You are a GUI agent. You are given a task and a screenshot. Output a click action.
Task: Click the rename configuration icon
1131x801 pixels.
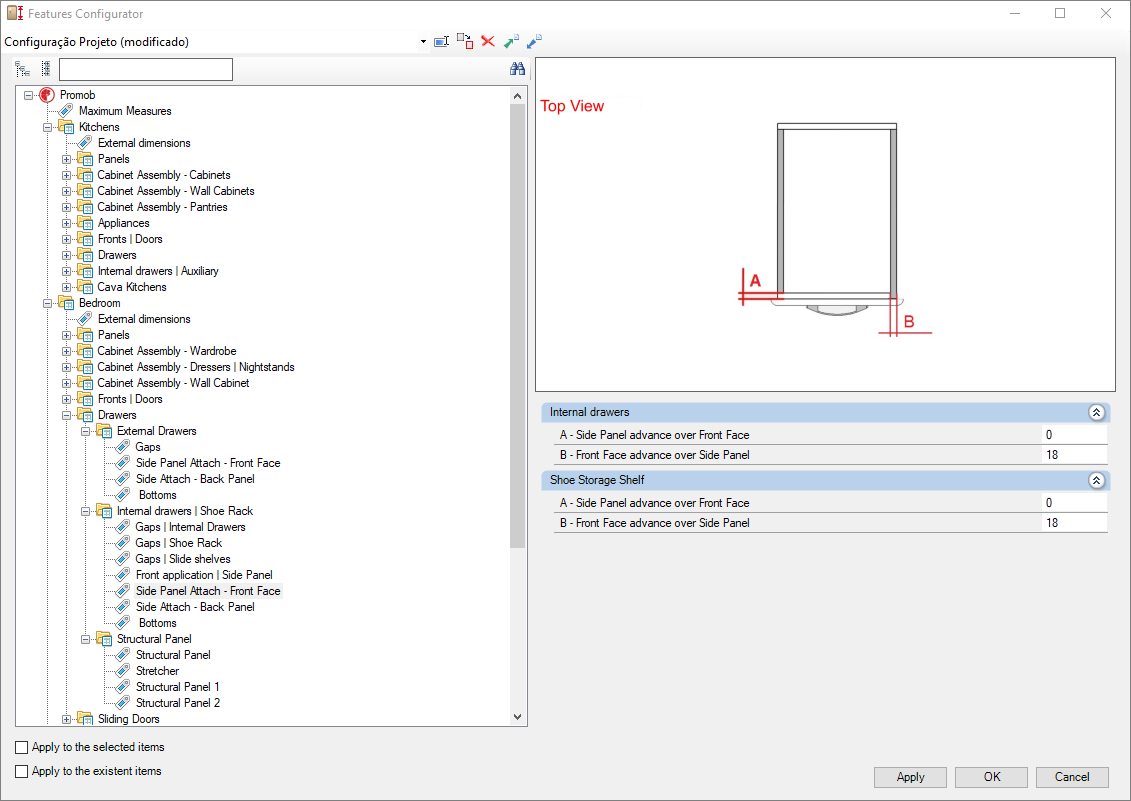point(441,42)
